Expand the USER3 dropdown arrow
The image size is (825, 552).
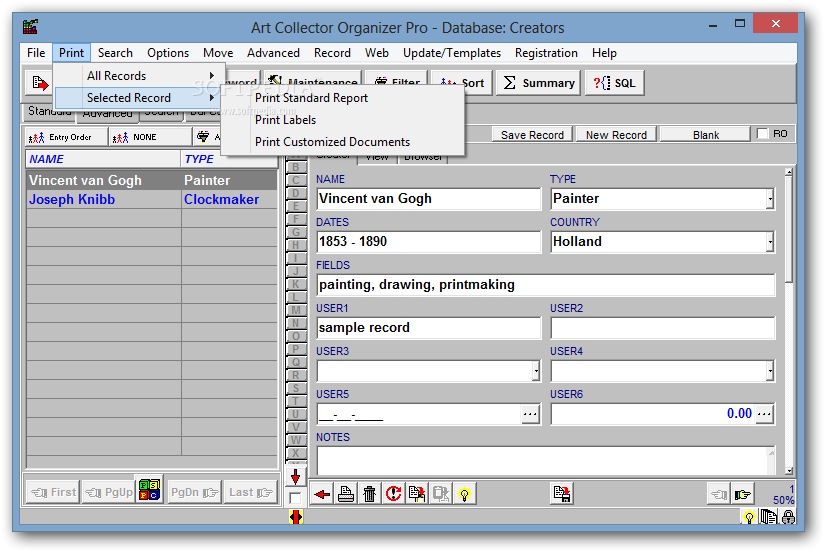[536, 372]
